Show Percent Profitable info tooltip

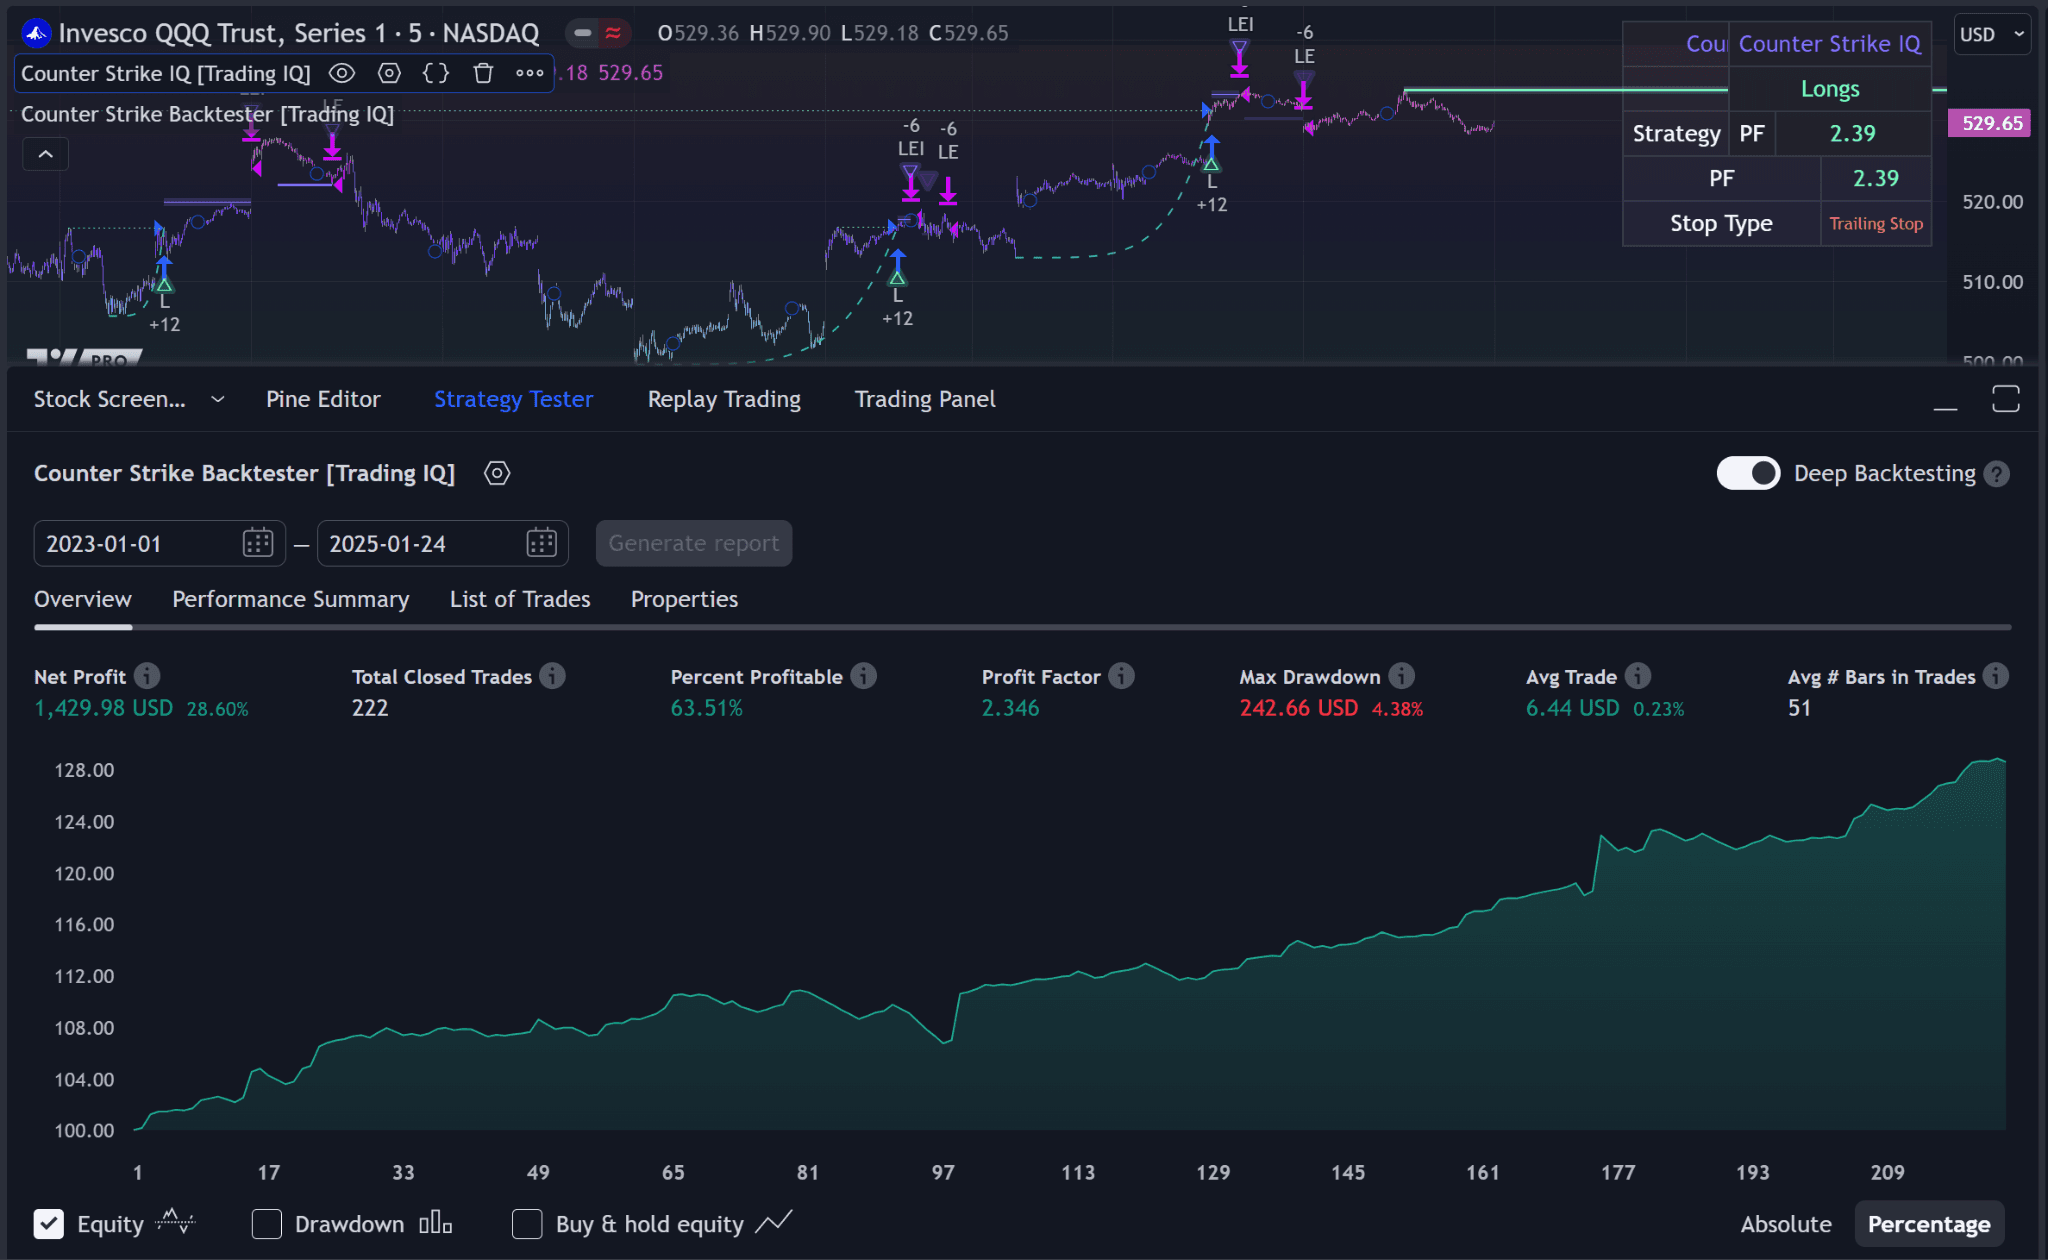863,676
